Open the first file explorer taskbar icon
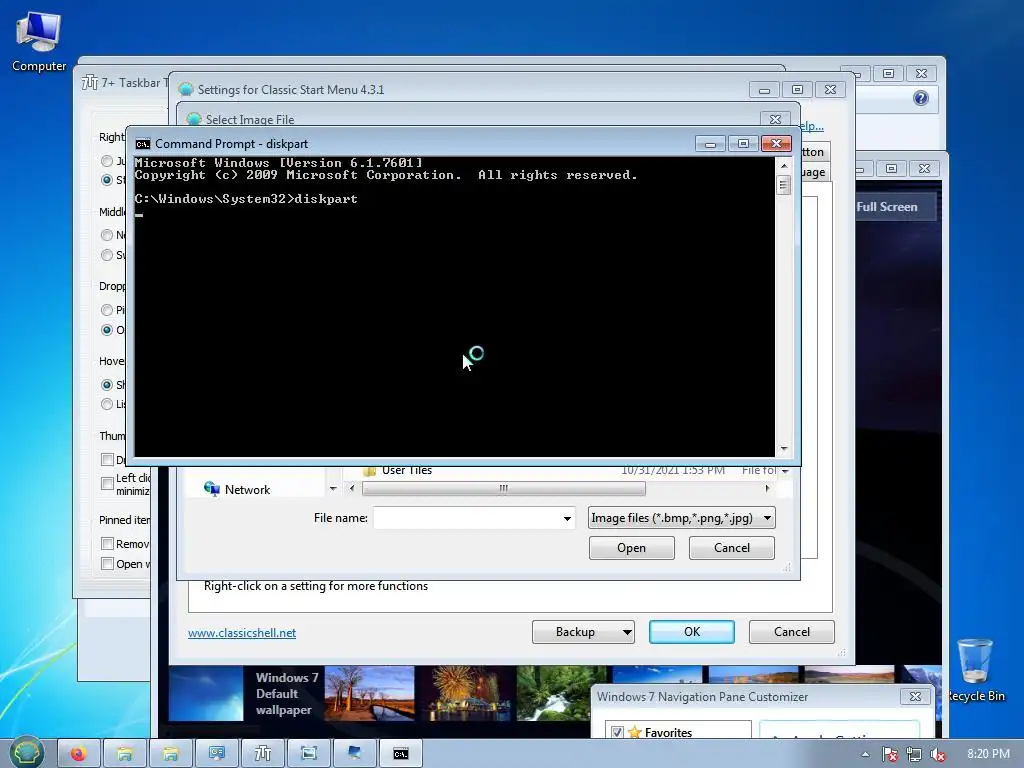 tap(125, 754)
